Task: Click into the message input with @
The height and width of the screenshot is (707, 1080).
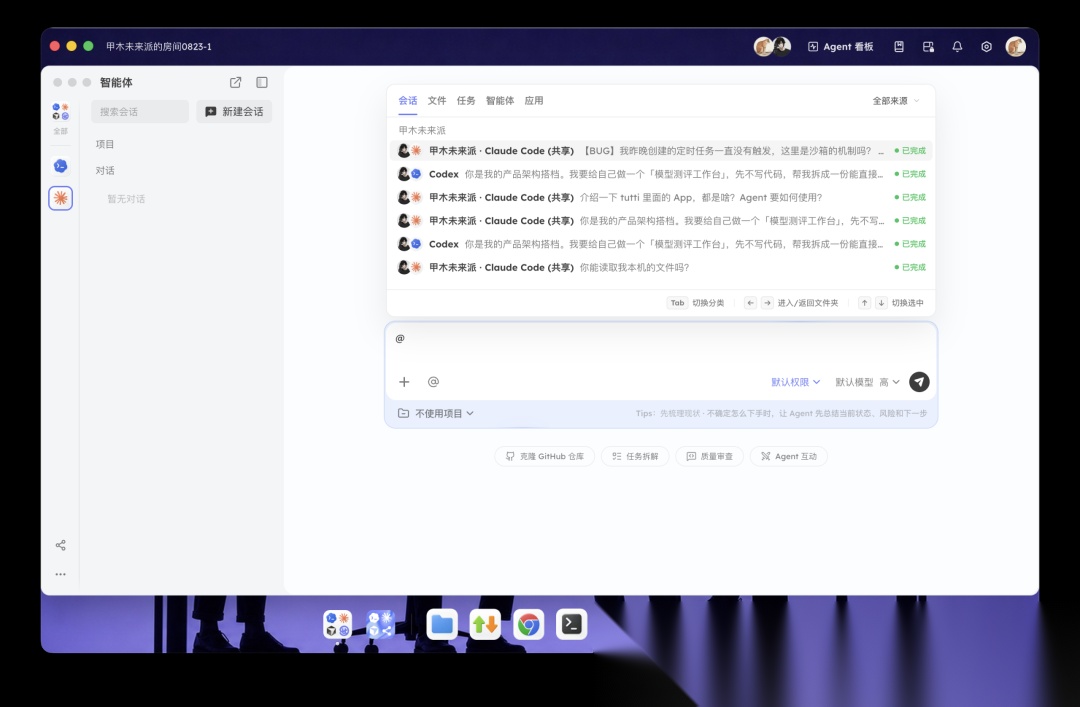Action: [x=661, y=347]
